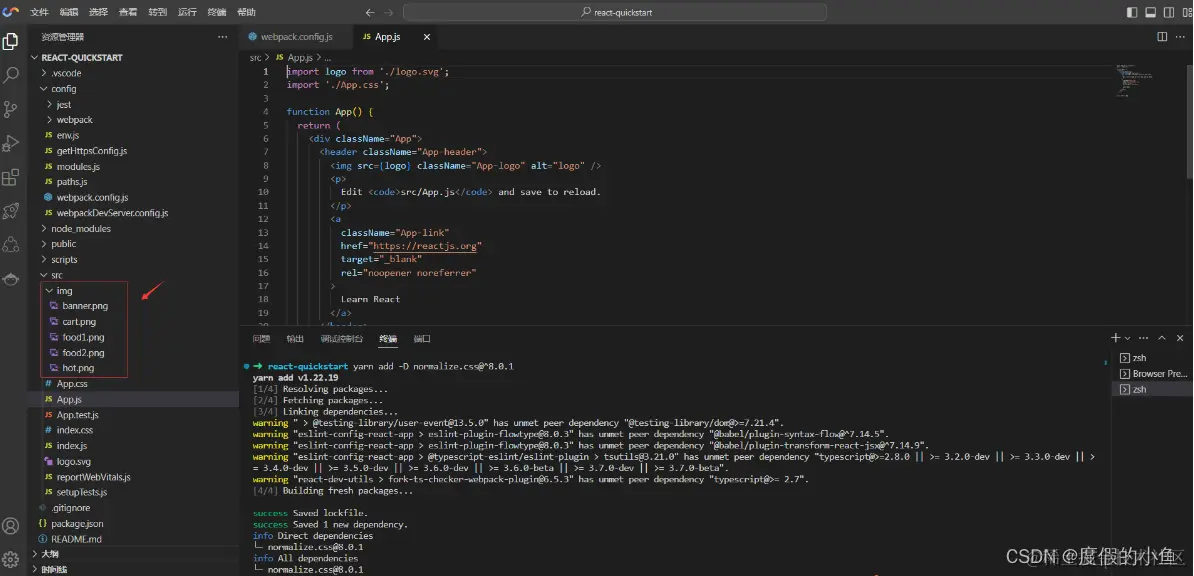Expand the .vscode folder
The height and width of the screenshot is (576, 1194).
click(x=134, y=73)
